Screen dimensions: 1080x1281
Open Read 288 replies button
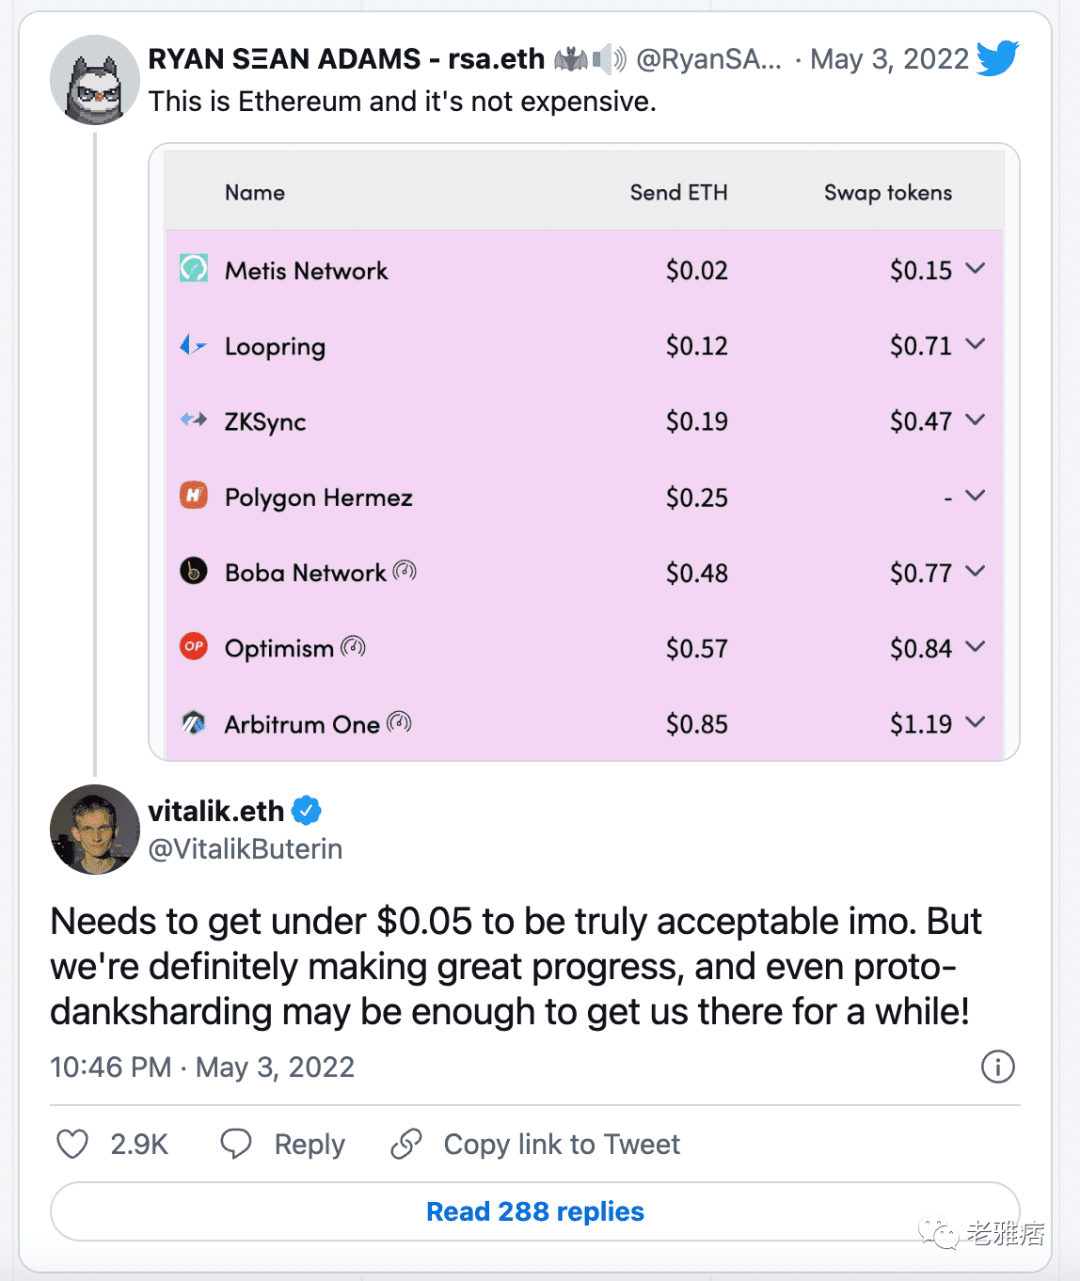[x=535, y=1211]
